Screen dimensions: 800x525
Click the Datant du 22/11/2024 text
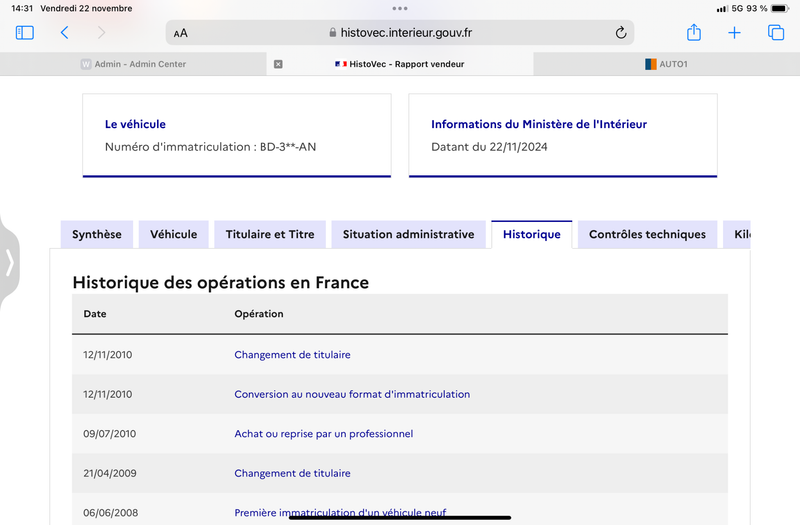pyautogui.click(x=489, y=147)
